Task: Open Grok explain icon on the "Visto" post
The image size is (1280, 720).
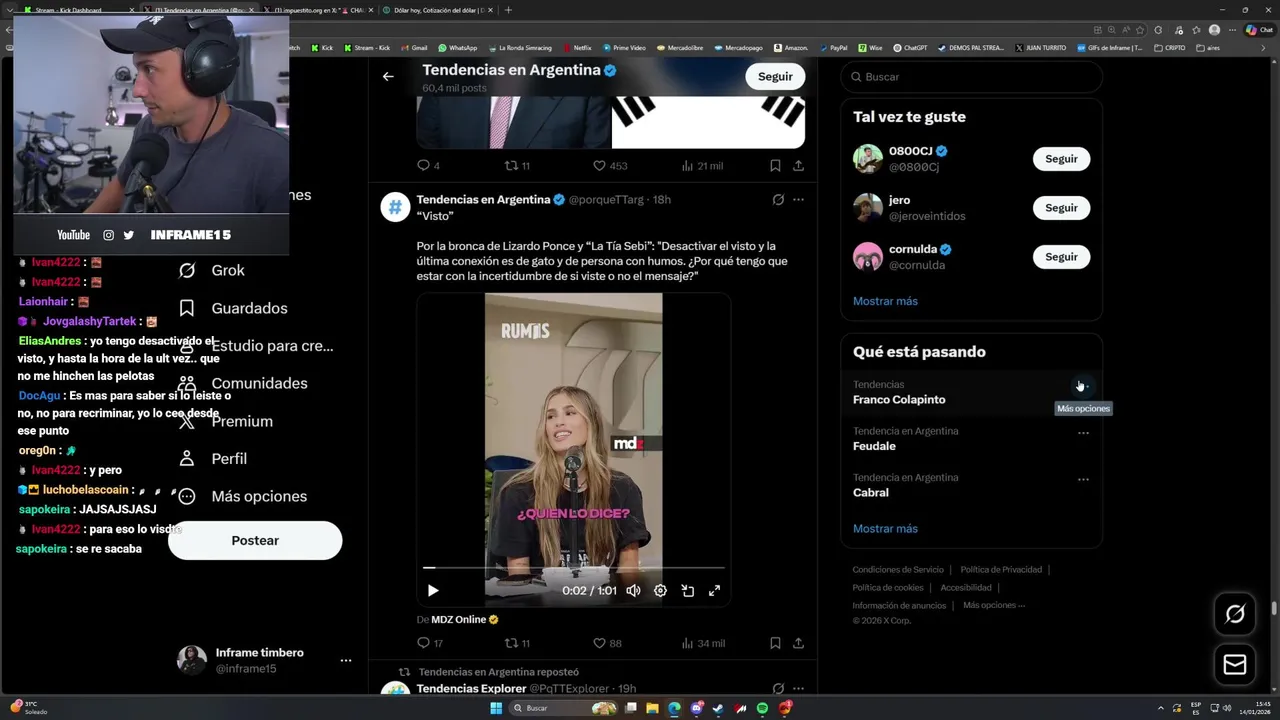Action: pyautogui.click(x=778, y=200)
